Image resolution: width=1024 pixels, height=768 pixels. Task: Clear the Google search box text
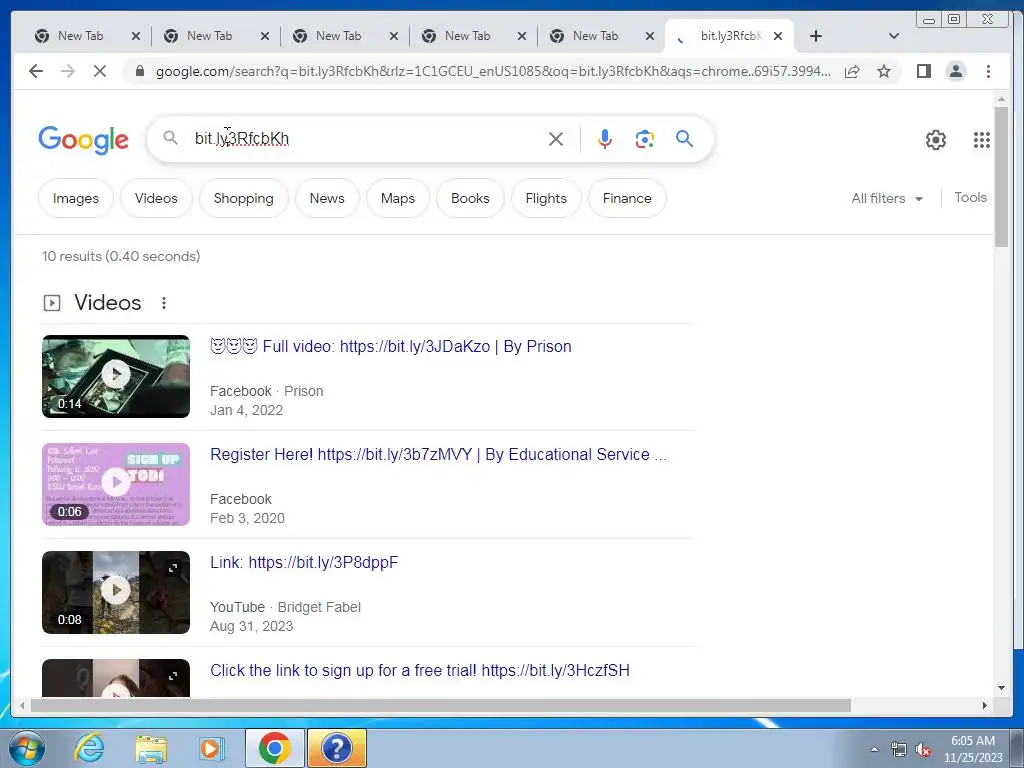tap(556, 138)
